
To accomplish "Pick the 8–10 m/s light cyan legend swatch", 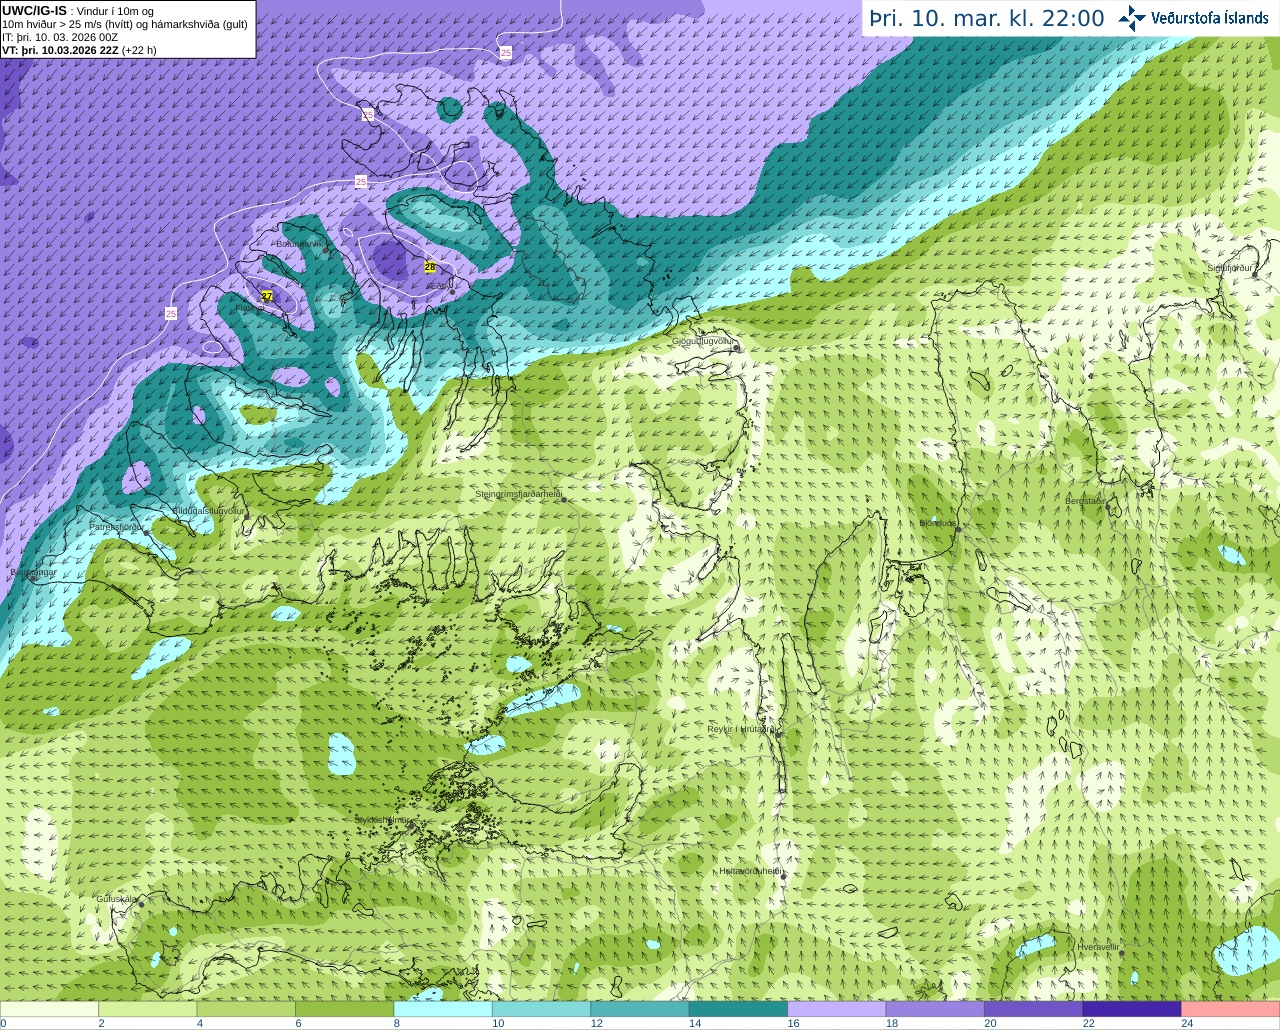I will 443,1009.
